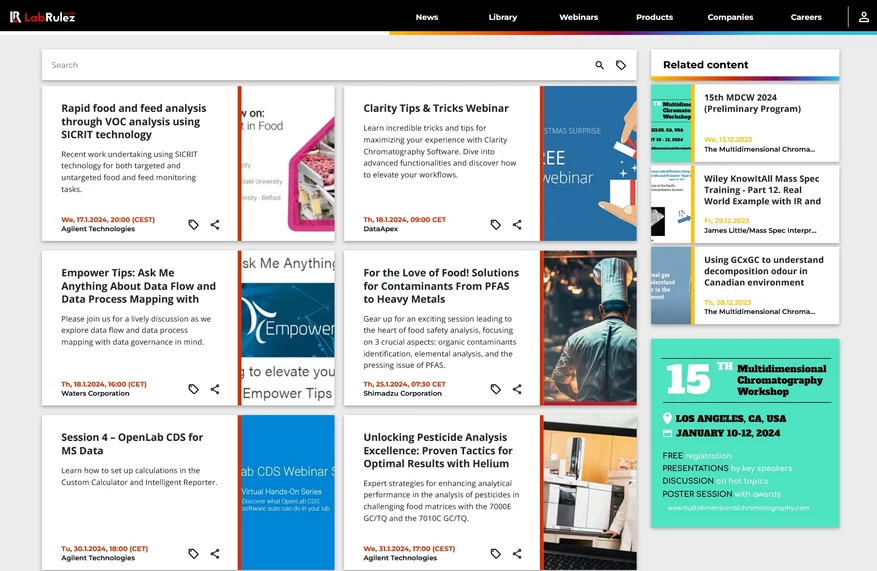Image resolution: width=877 pixels, height=571 pixels.
Task: Share the Session 4 OpenLab CDS webinar
Action: [215, 553]
